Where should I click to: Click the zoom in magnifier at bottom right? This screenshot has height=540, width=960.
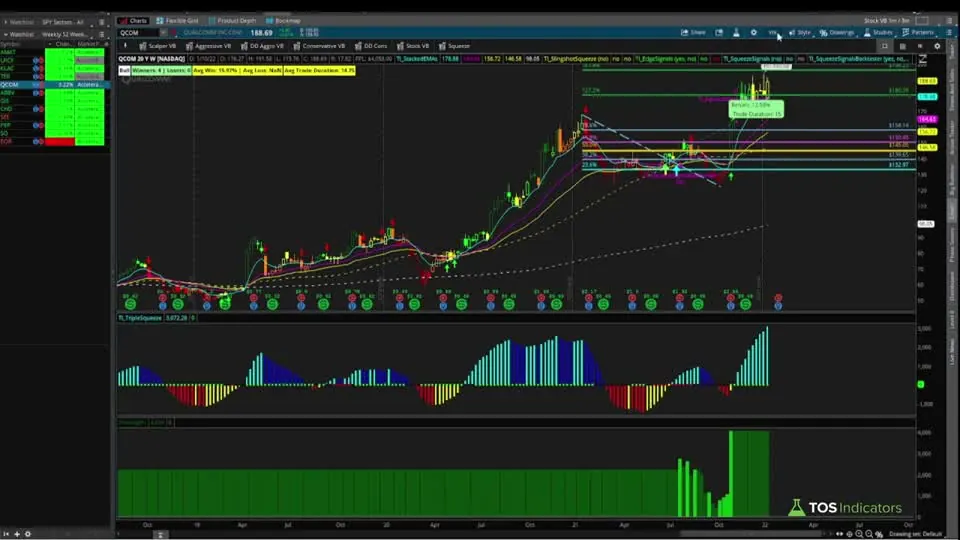pos(859,534)
